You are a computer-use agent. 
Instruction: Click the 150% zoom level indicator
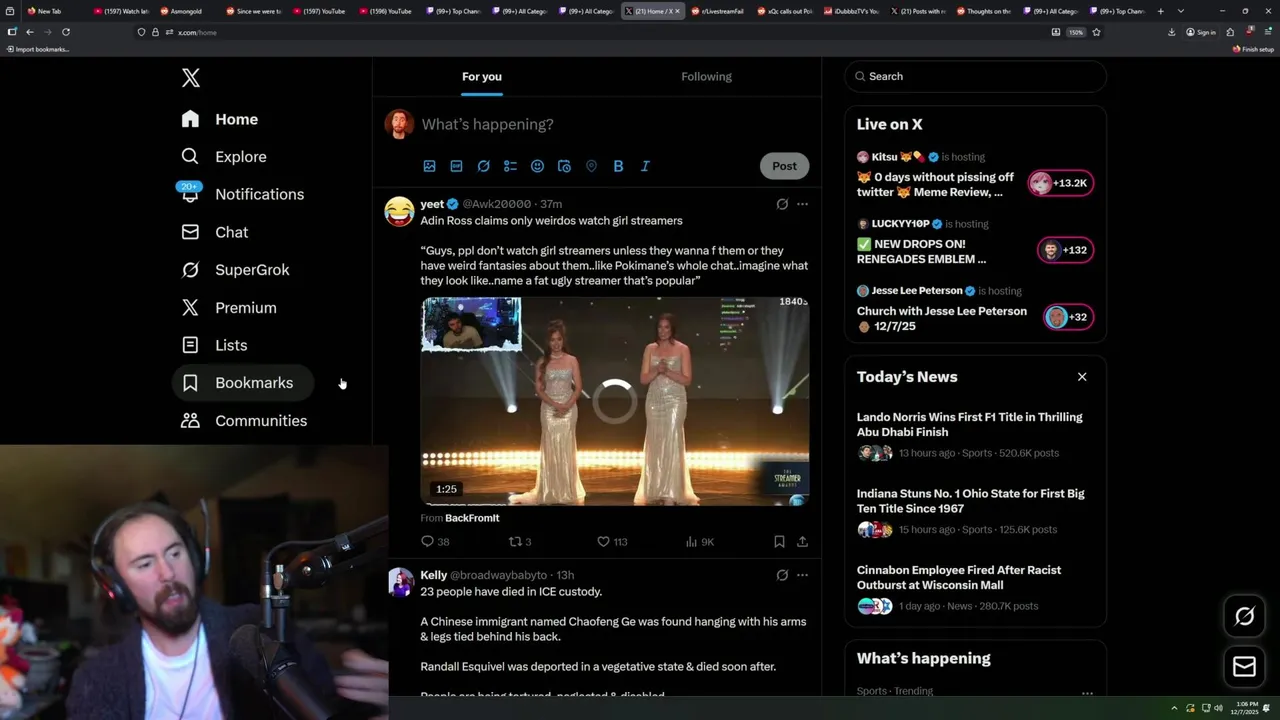1076,32
